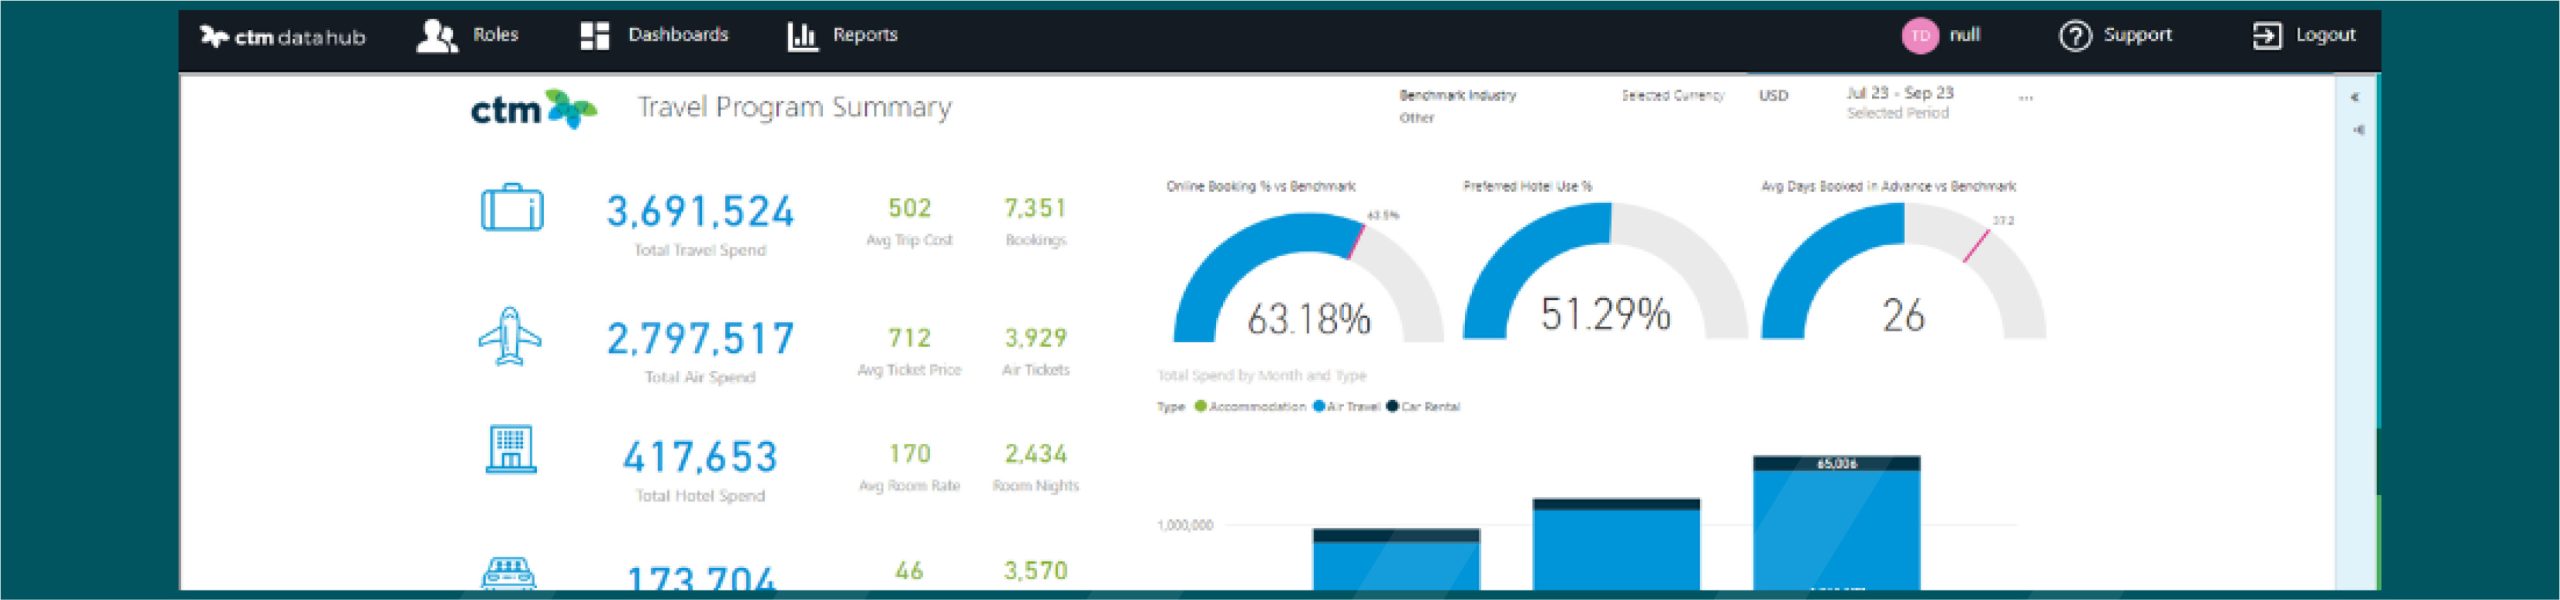The width and height of the screenshot is (2560, 600).
Task: Click the 3,929 Air Tickets value
Action: 1036,338
